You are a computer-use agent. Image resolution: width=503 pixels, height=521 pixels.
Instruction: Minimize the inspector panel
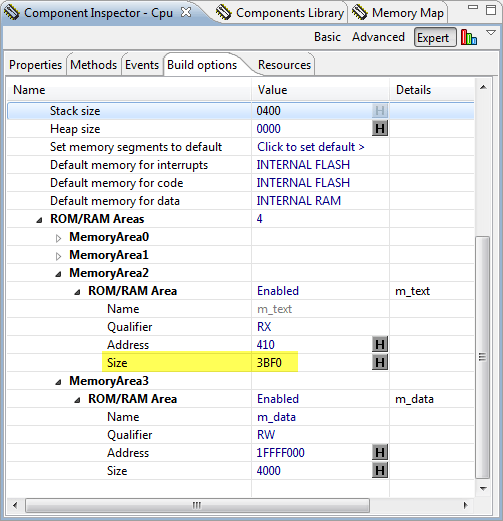(x=473, y=7)
